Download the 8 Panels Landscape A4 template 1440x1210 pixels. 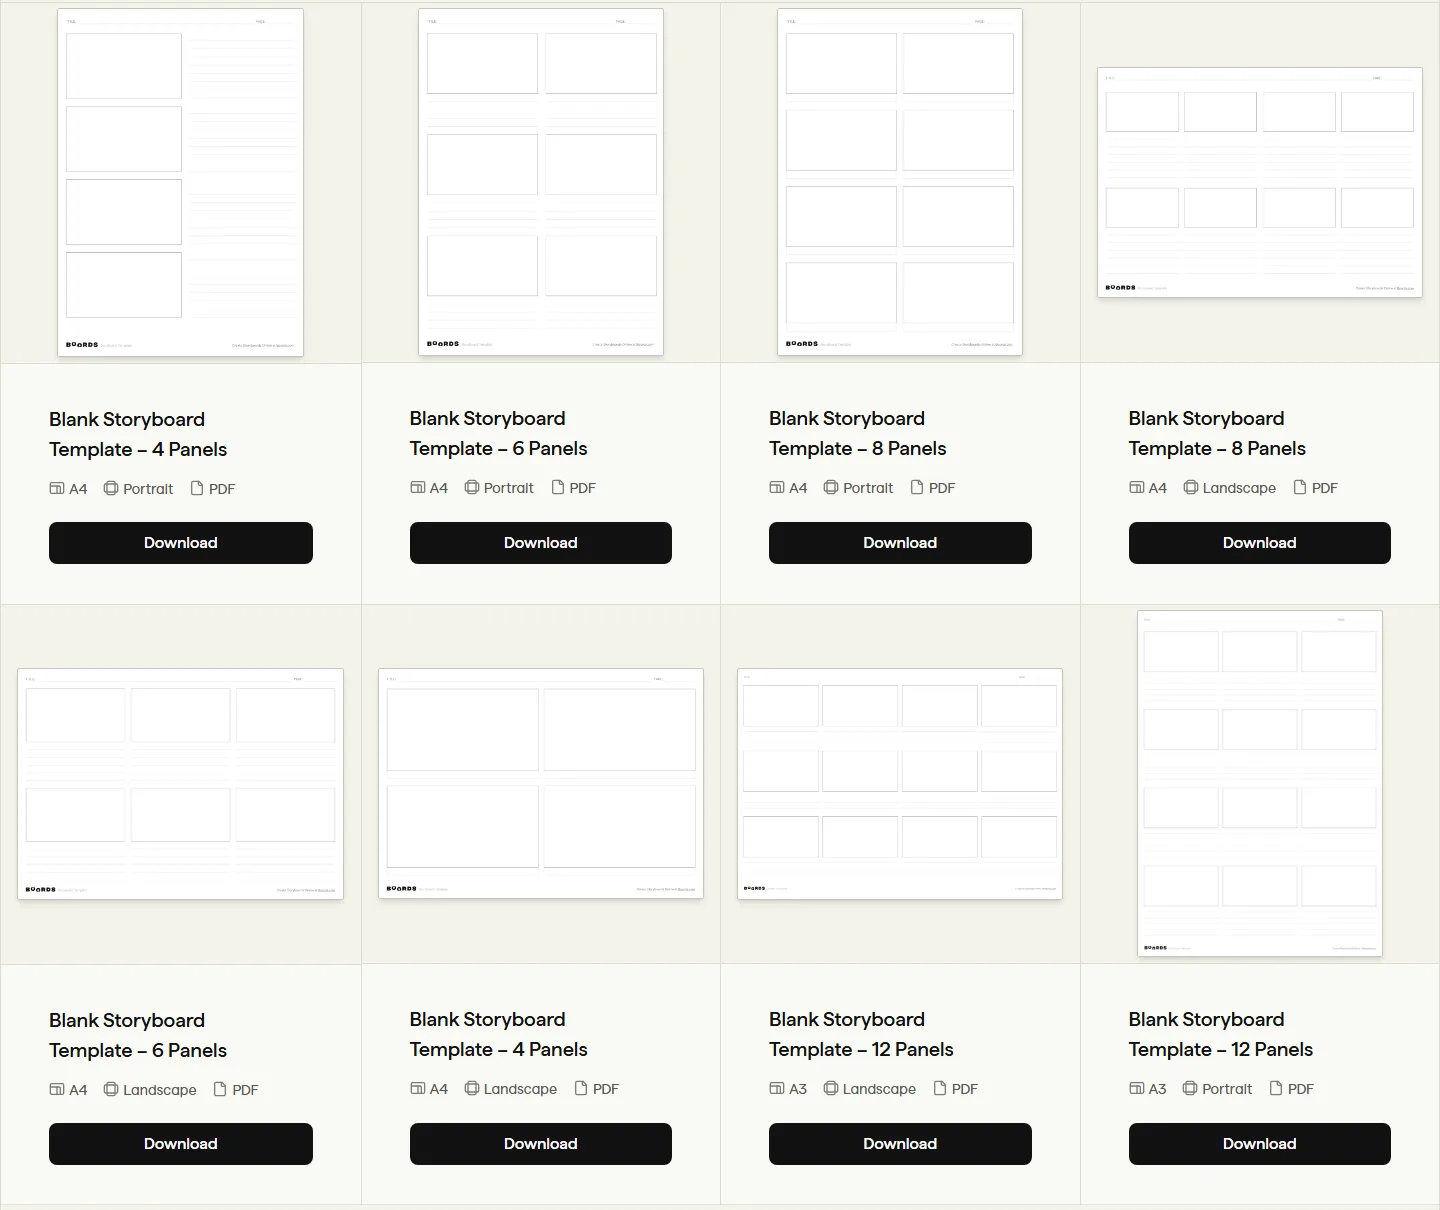tap(1260, 543)
